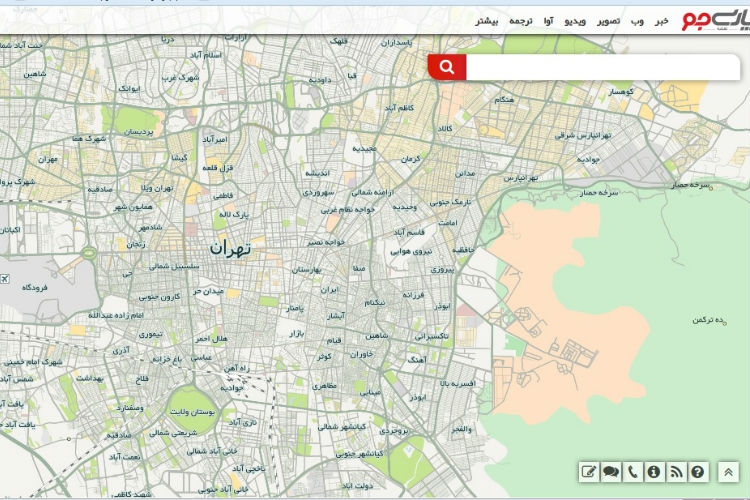Open the ویدیو (video) section
Viewport: 750px width, 500px height.
pos(576,20)
